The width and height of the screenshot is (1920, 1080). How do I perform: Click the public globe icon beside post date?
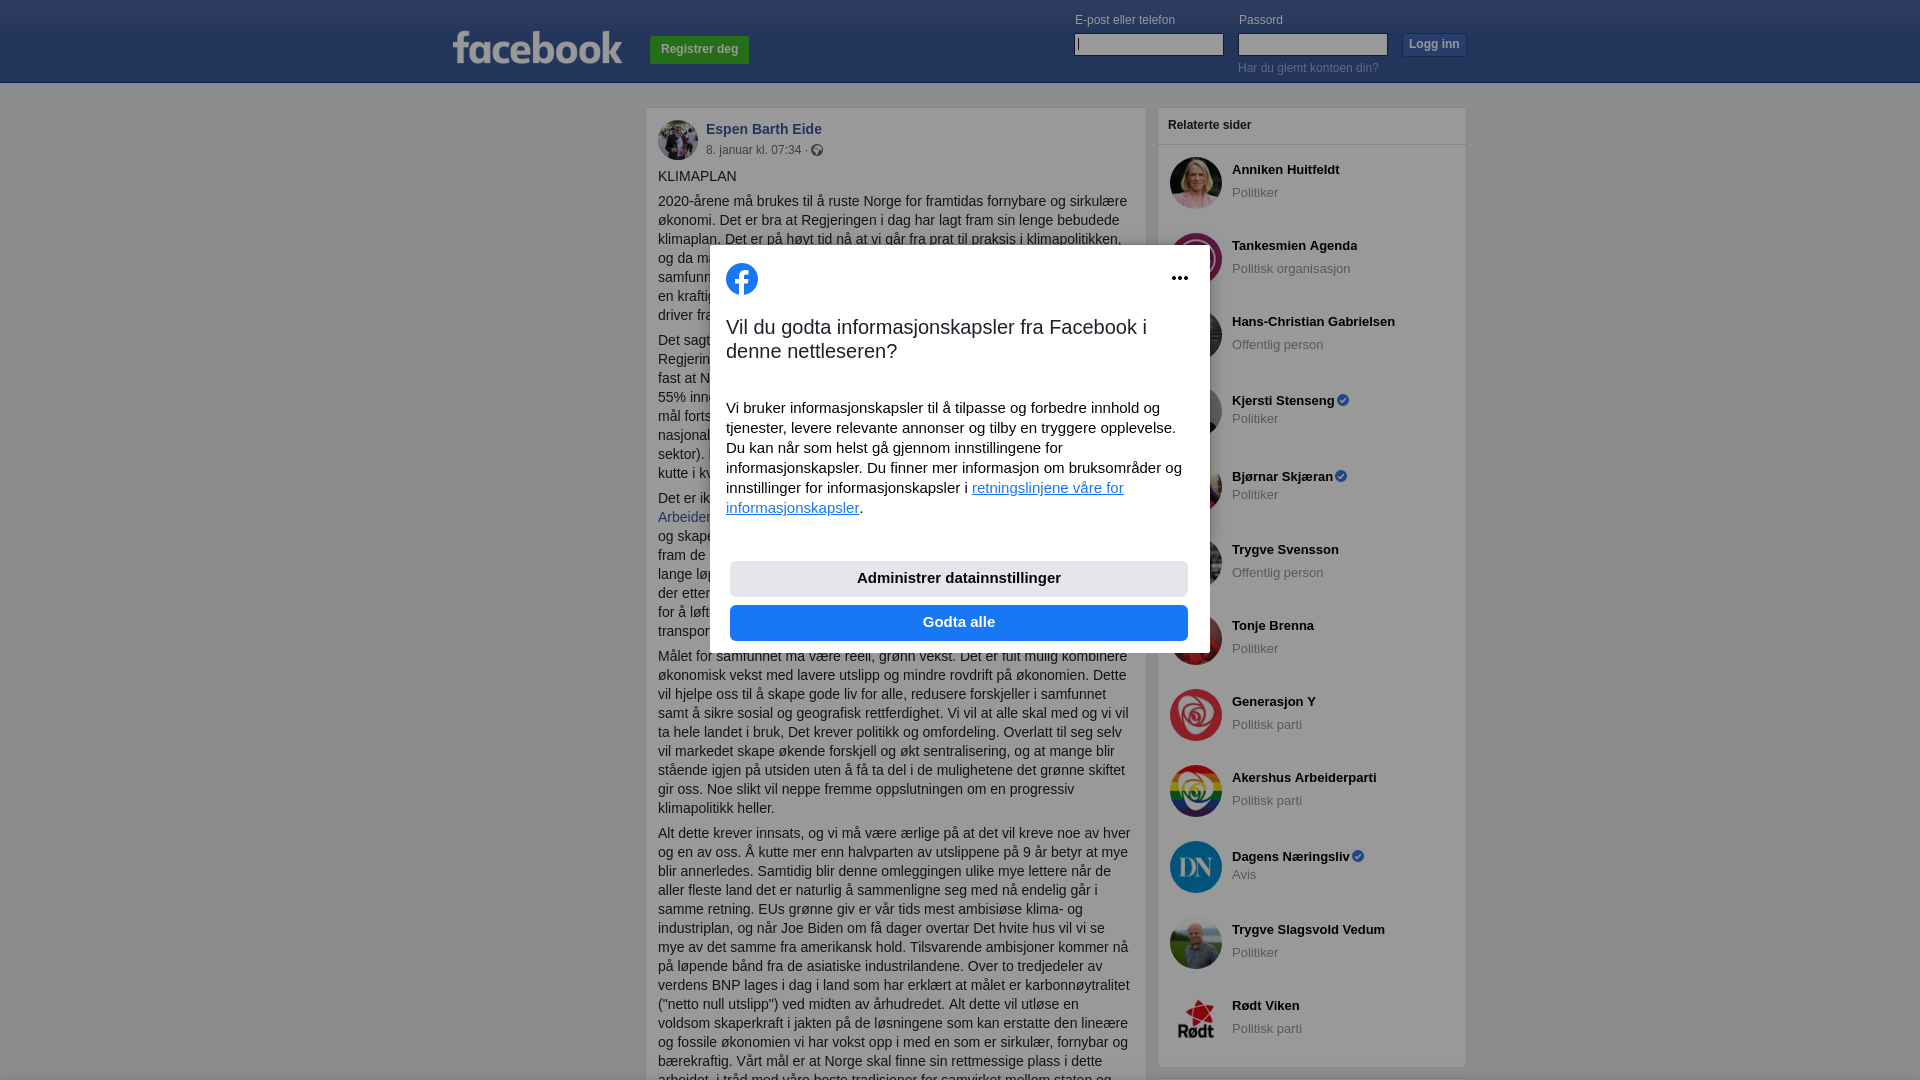[817, 150]
